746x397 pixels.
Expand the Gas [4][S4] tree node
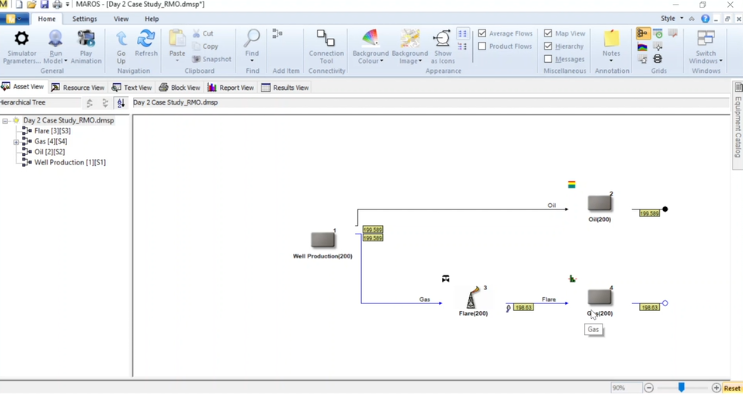[16, 142]
